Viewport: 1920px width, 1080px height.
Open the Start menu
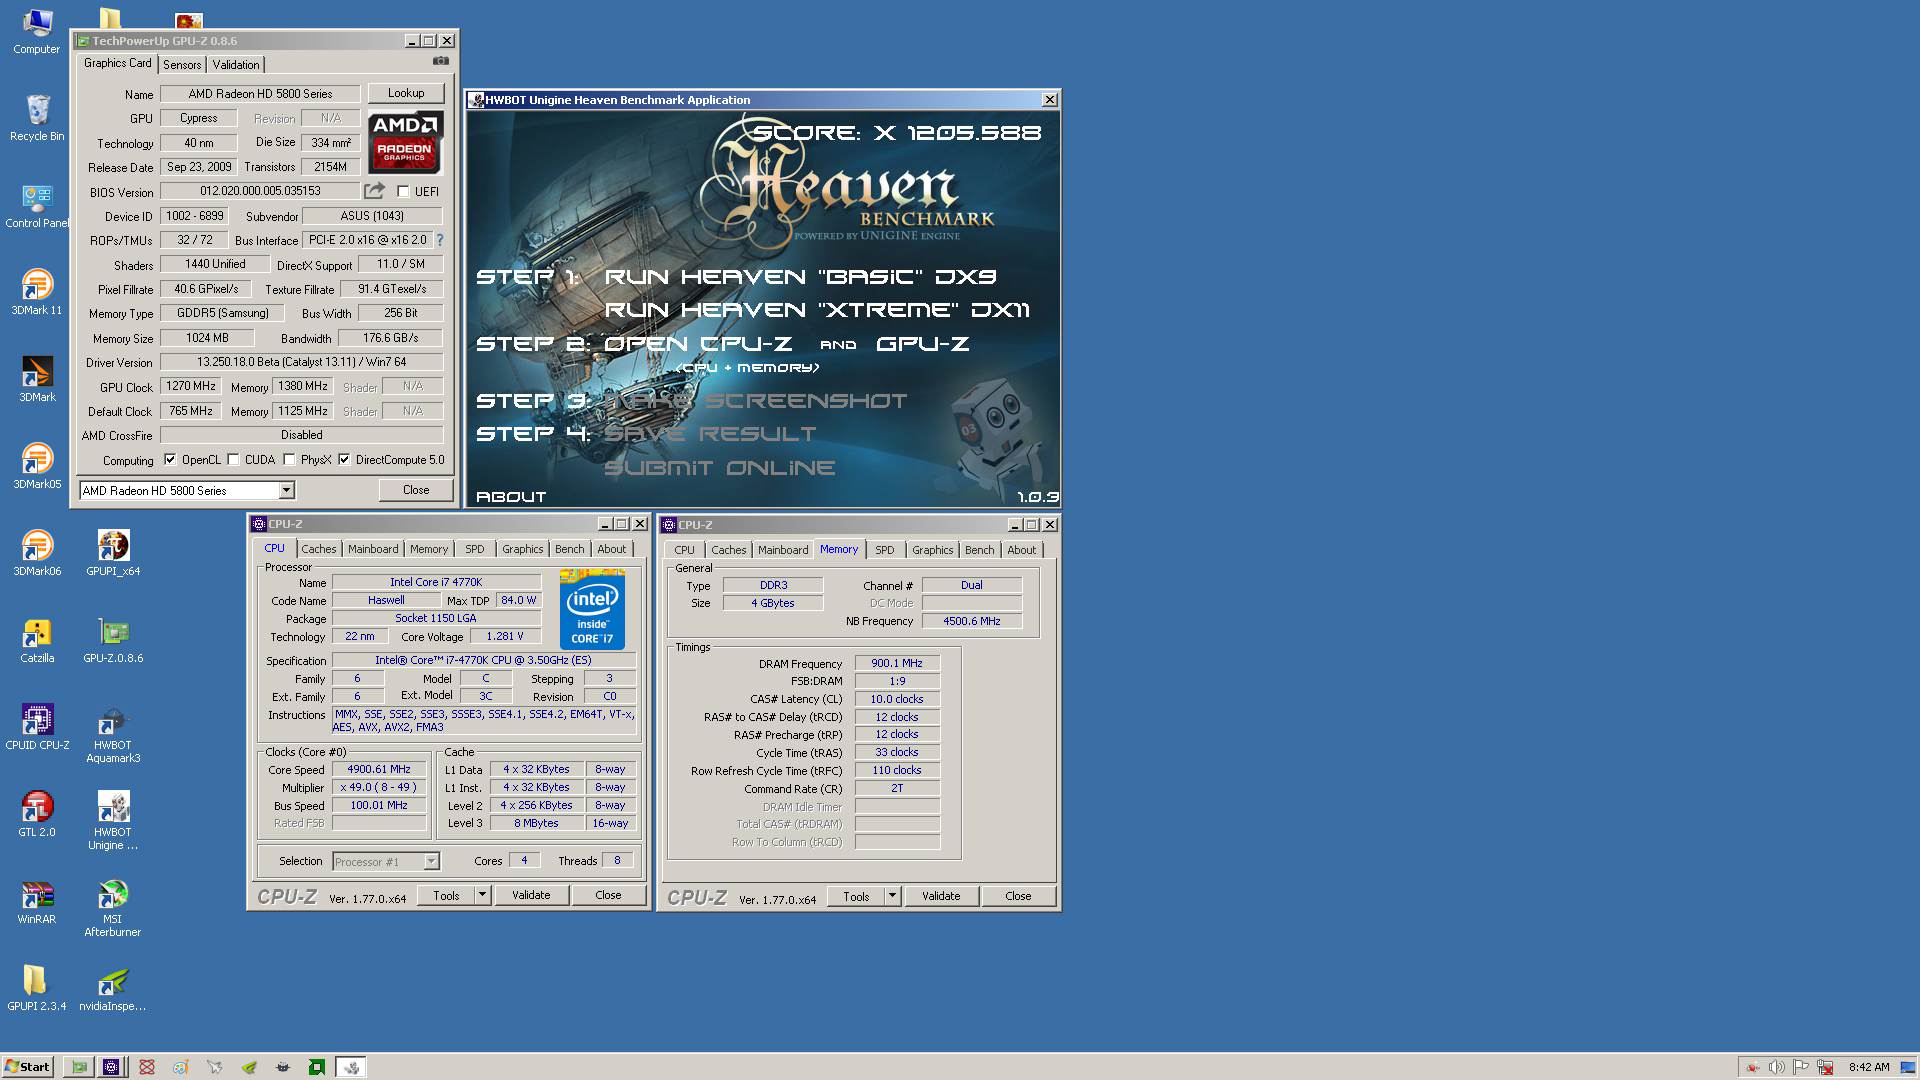click(27, 1067)
